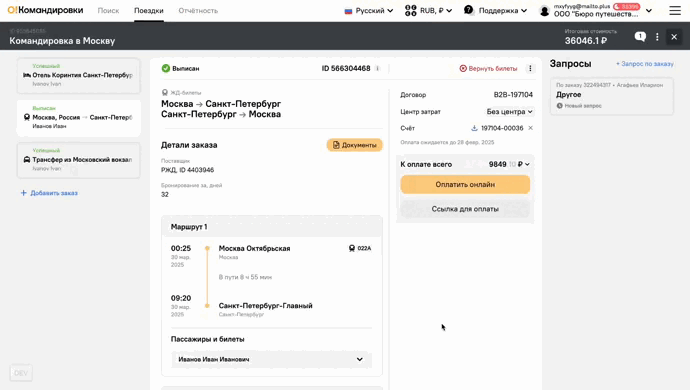This screenshot has height=390, width=690.
Task: Click the info icon next to ID 566304468
Action: (378, 69)
